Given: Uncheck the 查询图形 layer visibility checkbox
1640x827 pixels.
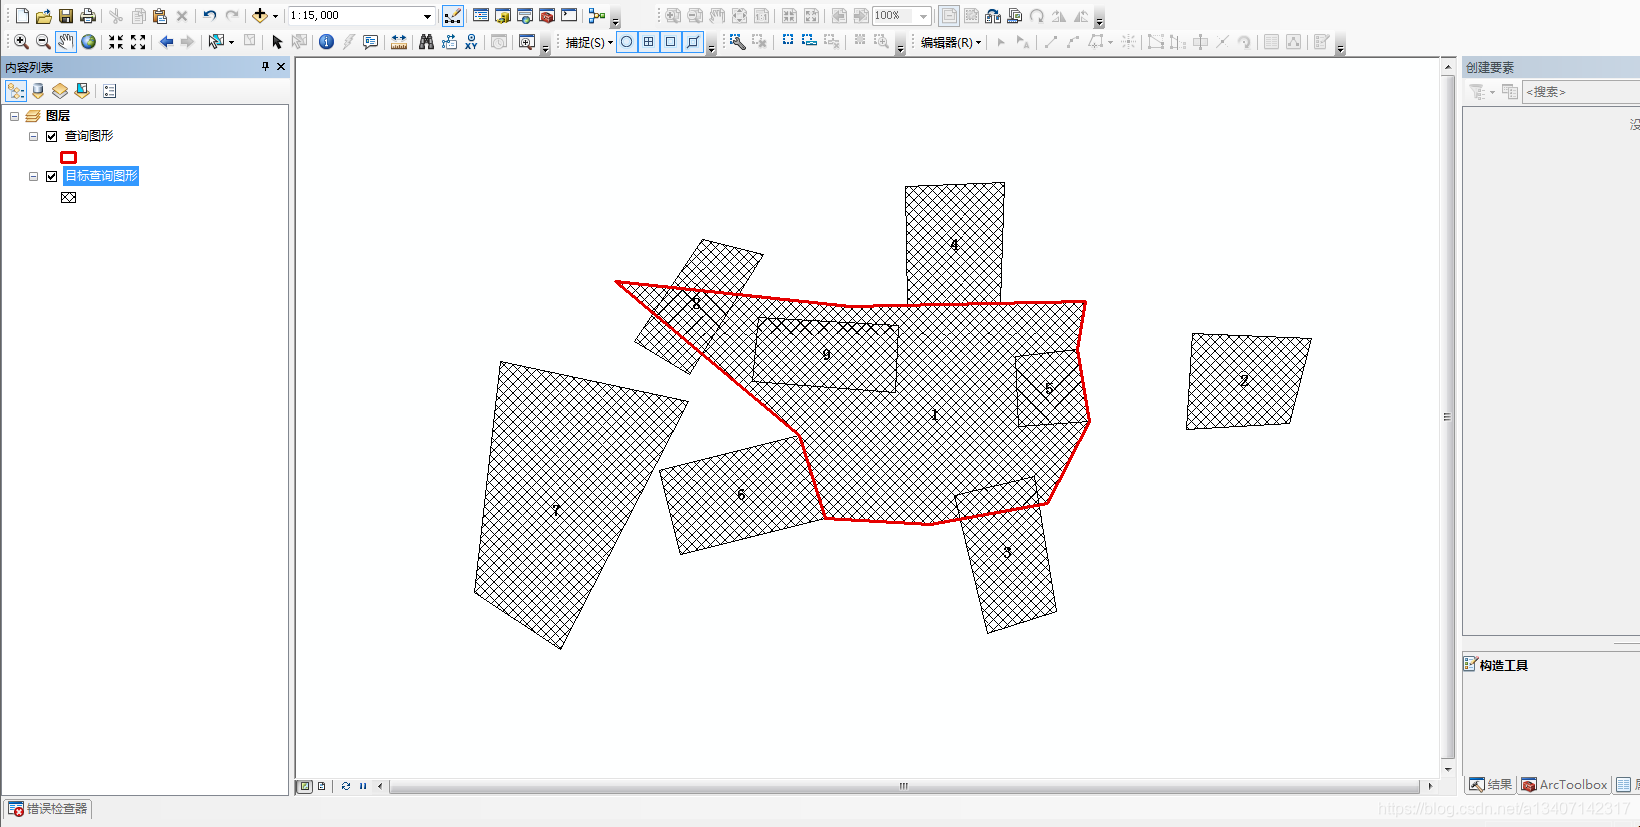Looking at the screenshot, I should point(52,136).
